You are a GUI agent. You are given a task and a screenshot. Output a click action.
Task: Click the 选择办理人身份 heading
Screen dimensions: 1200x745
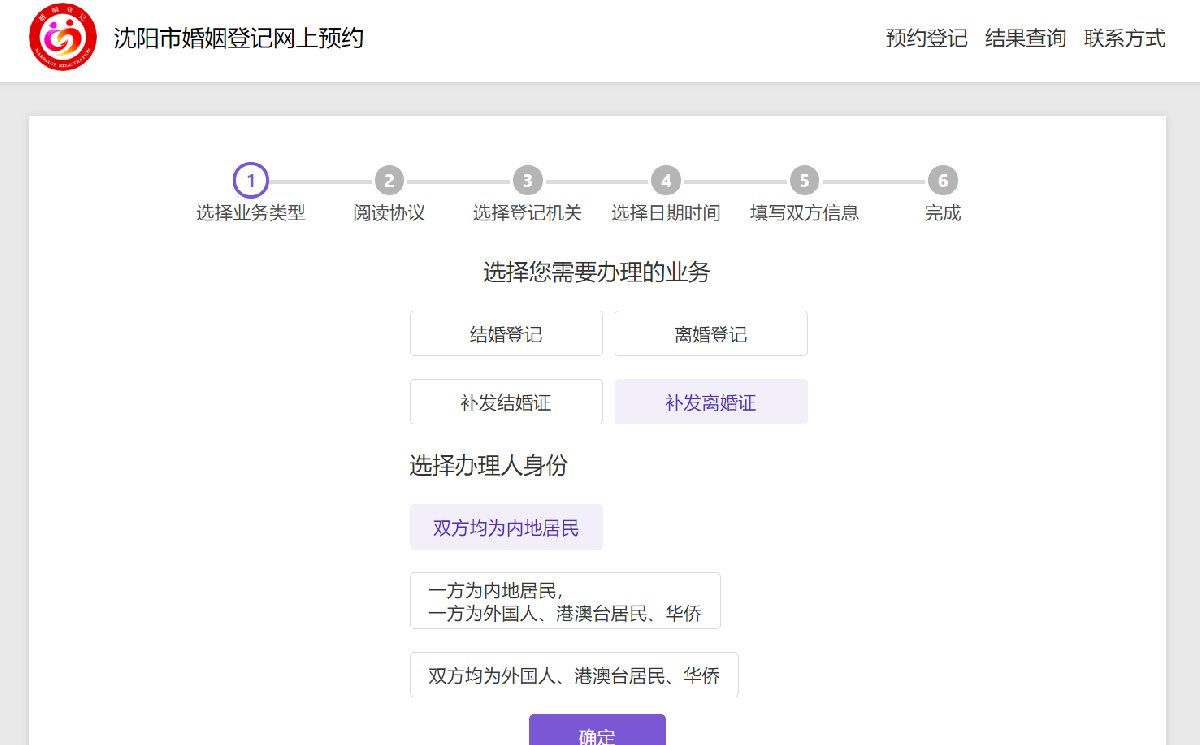click(489, 465)
